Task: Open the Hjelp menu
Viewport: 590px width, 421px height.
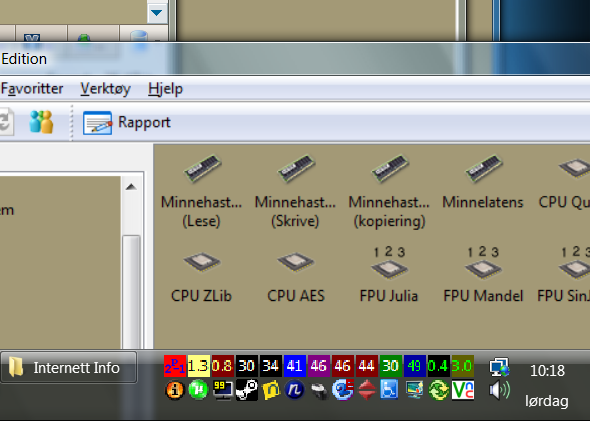Action: coord(165,89)
